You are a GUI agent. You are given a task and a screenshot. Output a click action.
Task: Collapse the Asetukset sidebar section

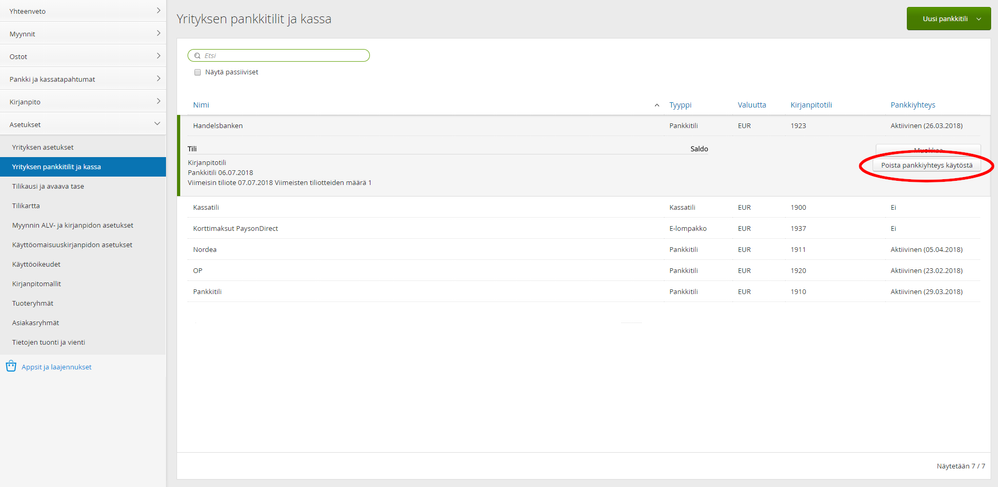tap(158, 125)
